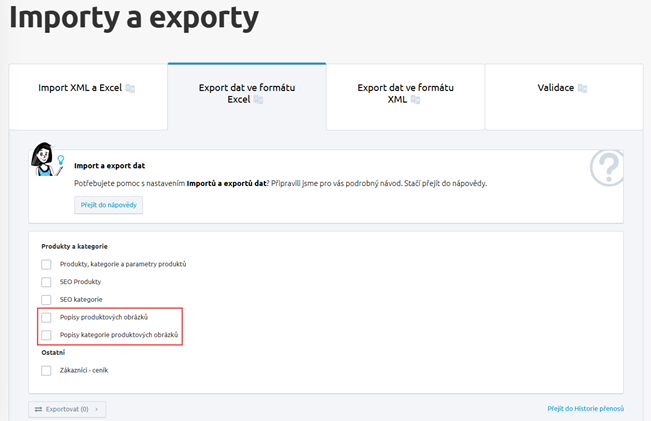Click the icon beside the Validace tab label
Viewport: 651px width, 421px height.
click(x=582, y=88)
